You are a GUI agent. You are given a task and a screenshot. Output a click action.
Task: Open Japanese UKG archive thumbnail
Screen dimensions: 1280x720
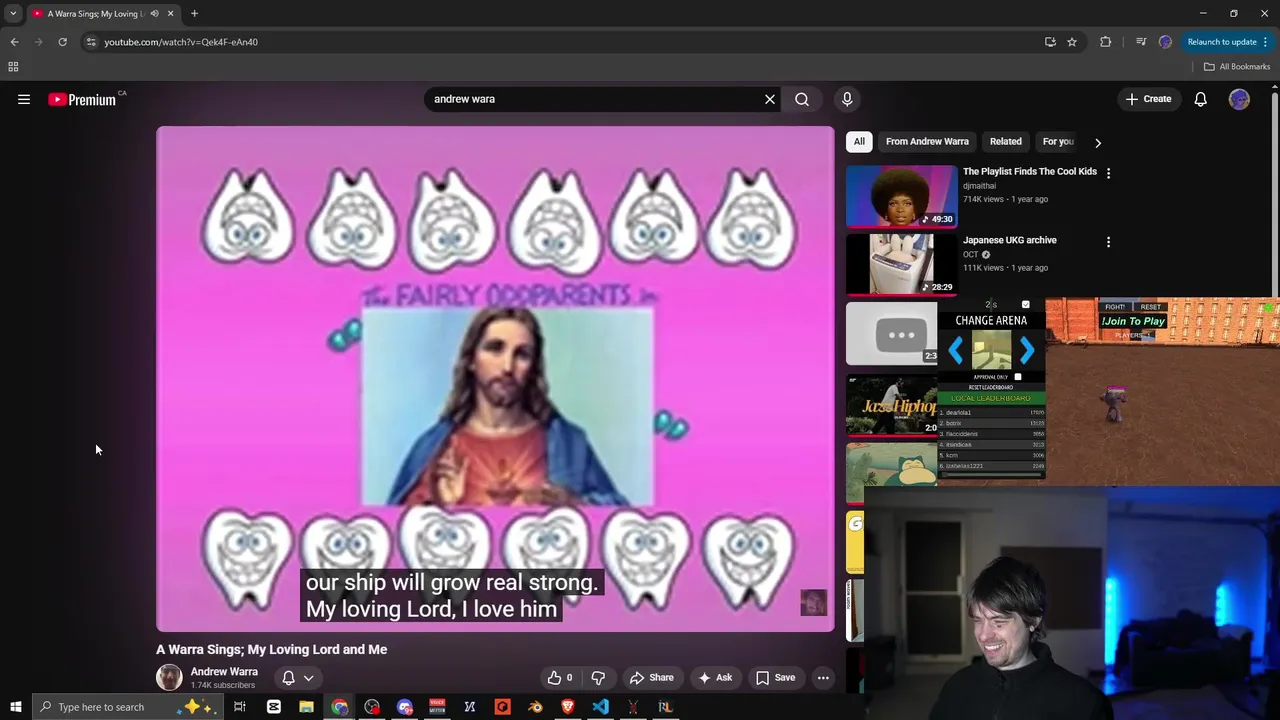pyautogui.click(x=901, y=264)
